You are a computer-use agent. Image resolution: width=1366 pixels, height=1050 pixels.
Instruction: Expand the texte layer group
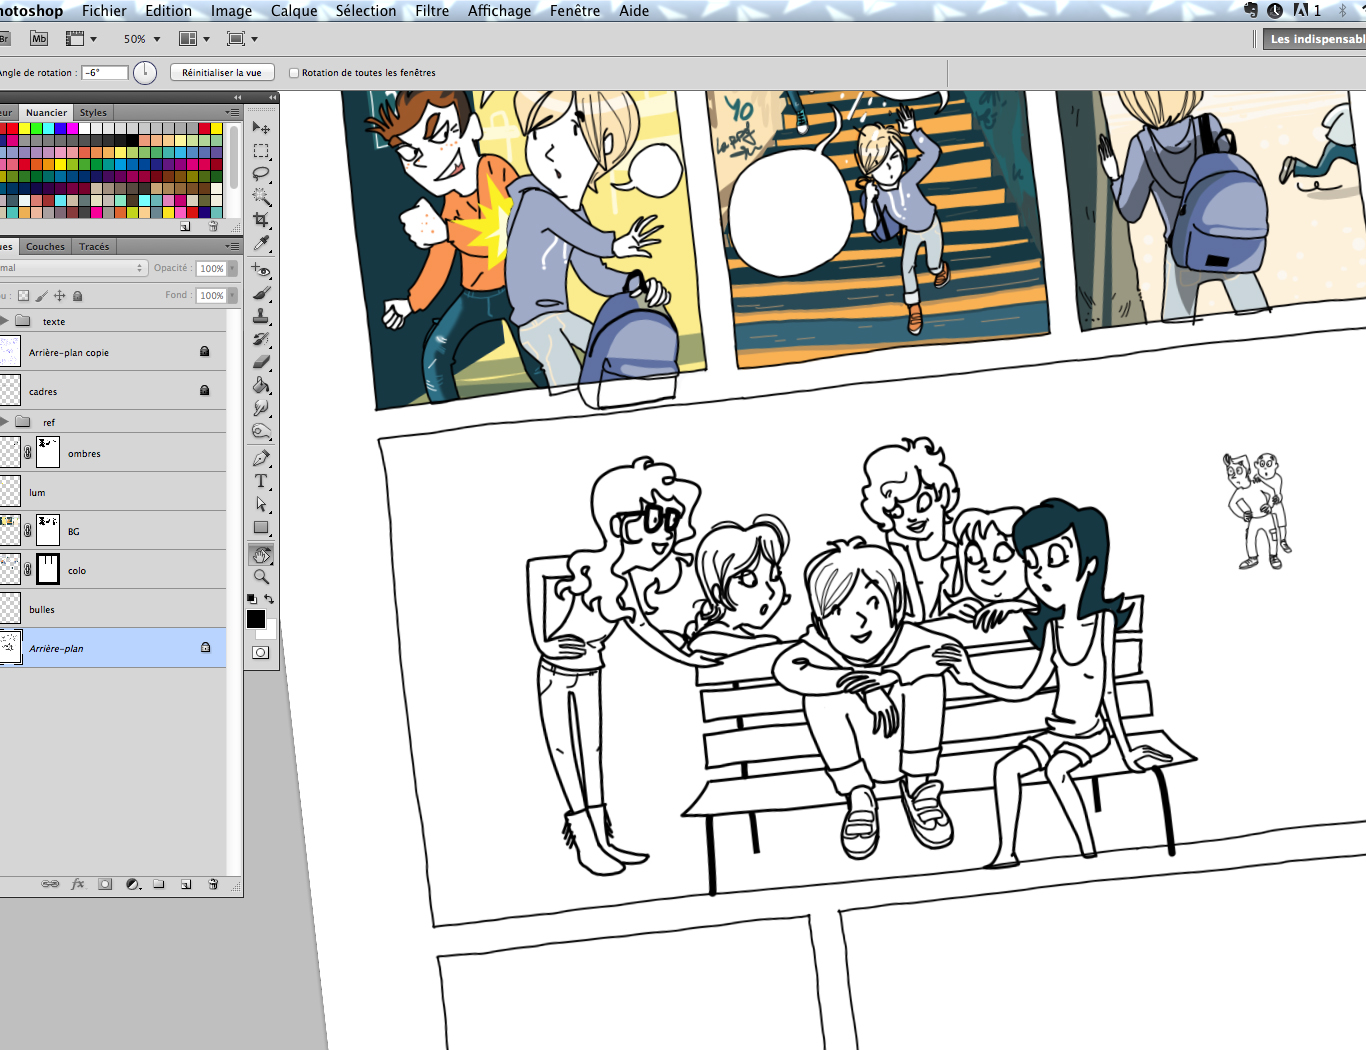pyautogui.click(x=5, y=321)
